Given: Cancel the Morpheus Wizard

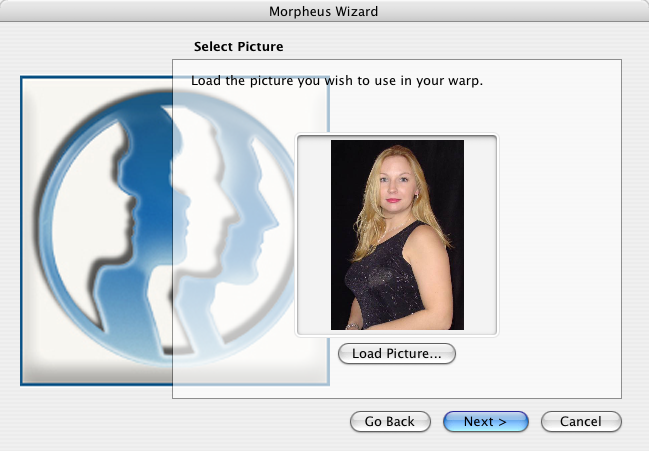Looking at the screenshot, I should coord(581,421).
